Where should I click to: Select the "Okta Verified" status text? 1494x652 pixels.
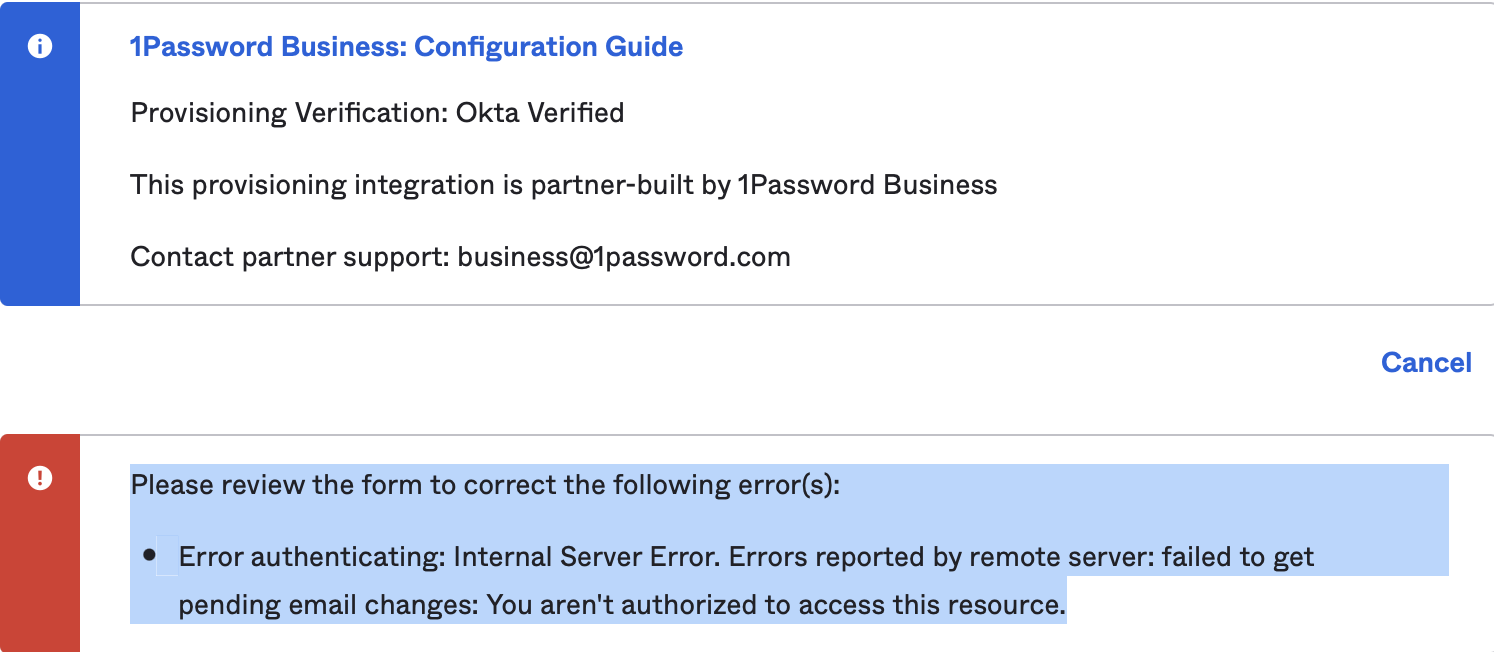pos(540,112)
